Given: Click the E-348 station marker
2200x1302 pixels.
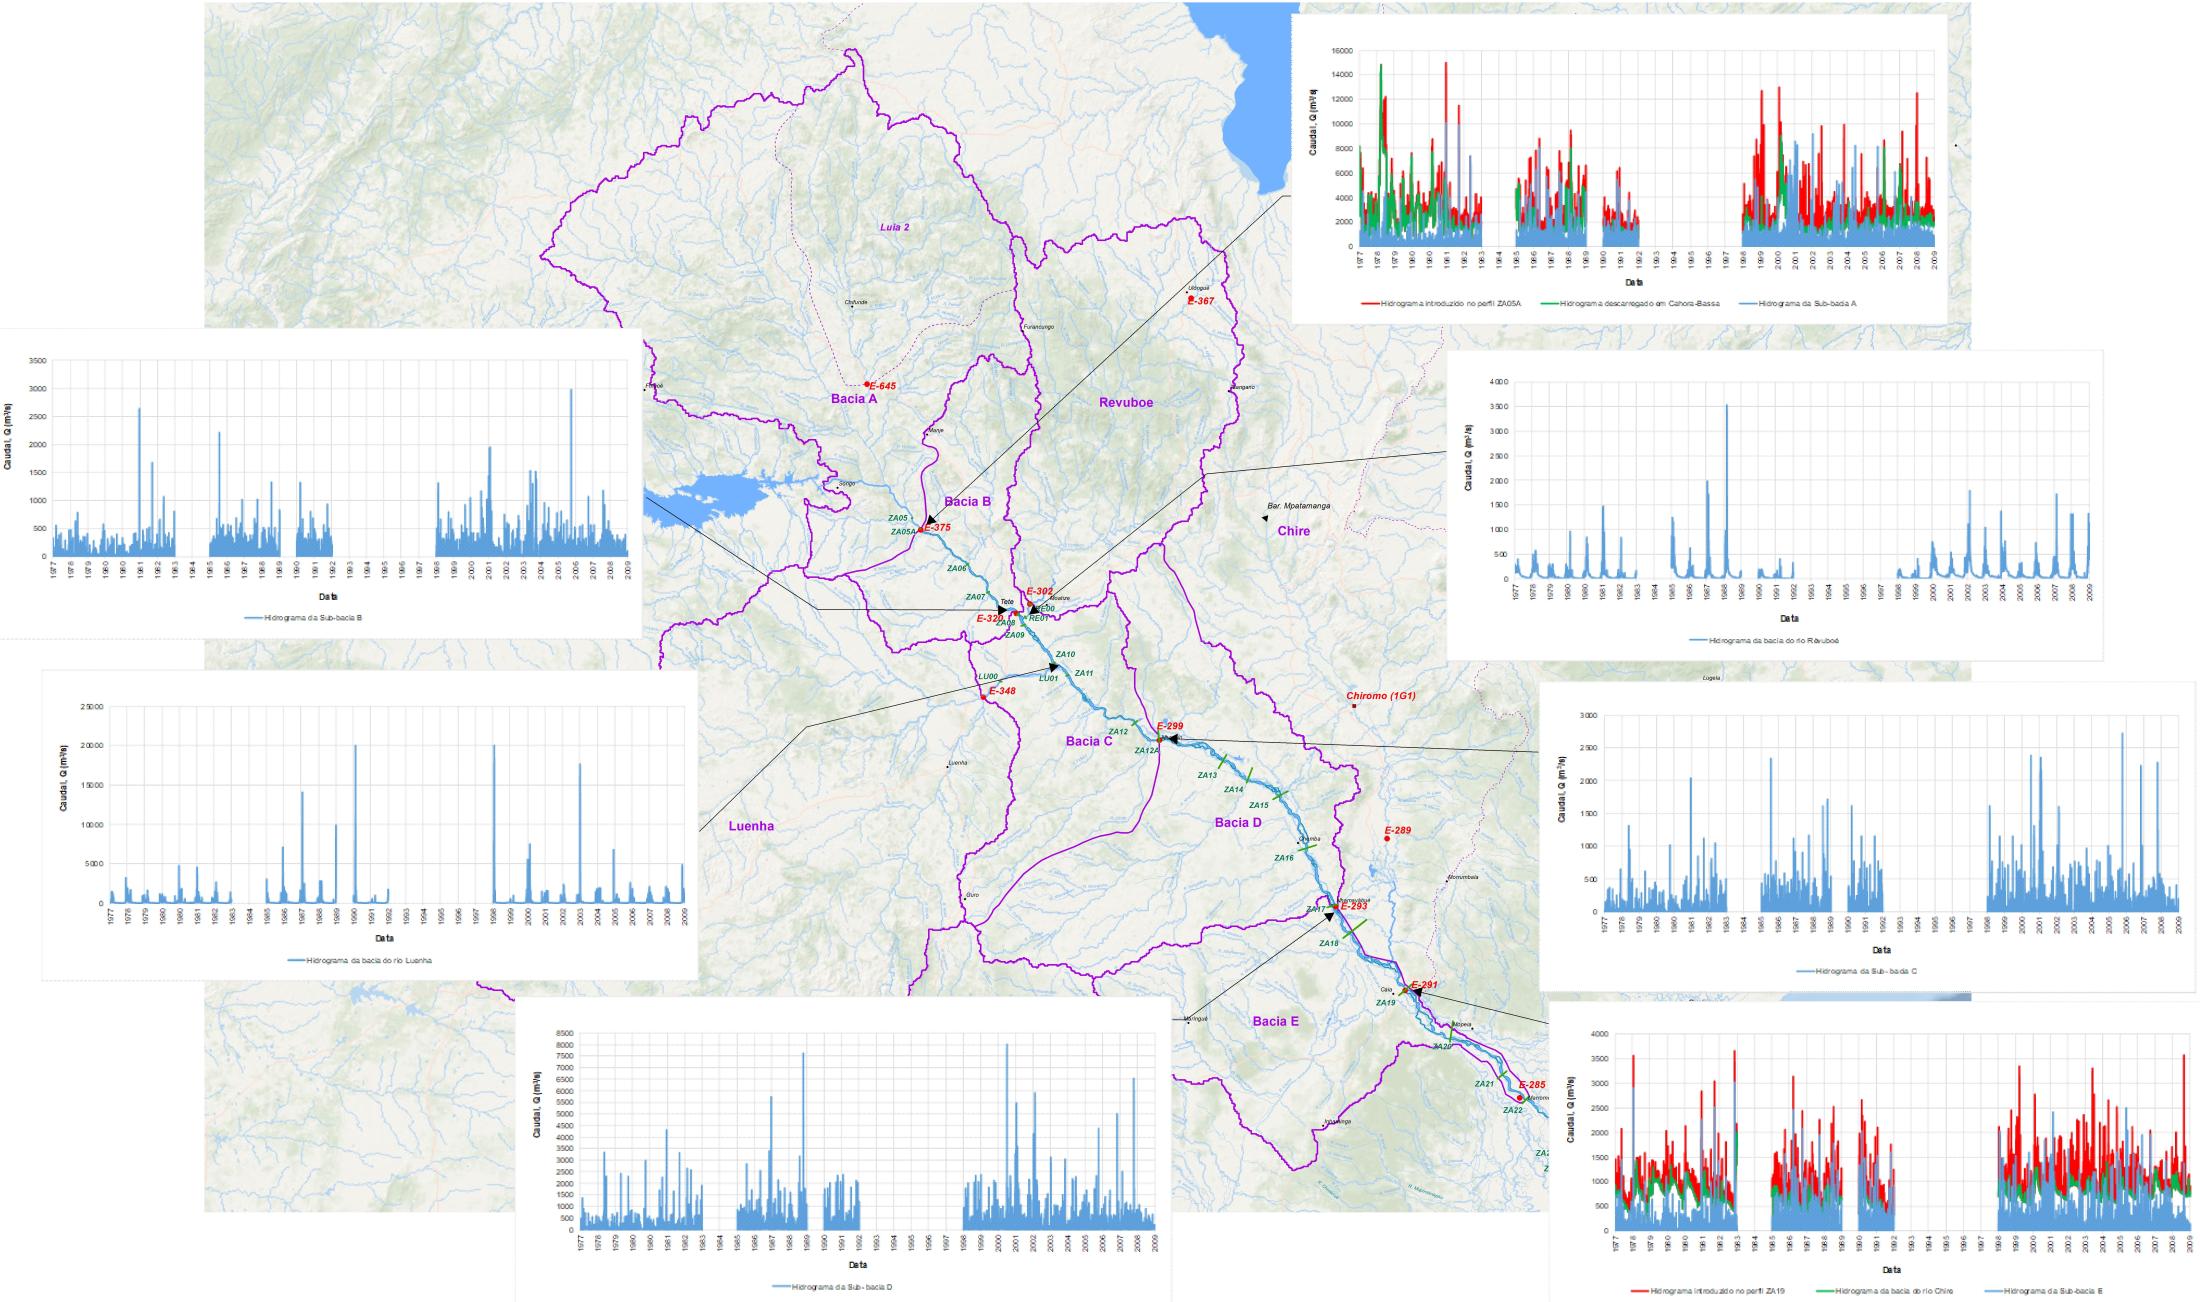Looking at the screenshot, I should pyautogui.click(x=983, y=697).
